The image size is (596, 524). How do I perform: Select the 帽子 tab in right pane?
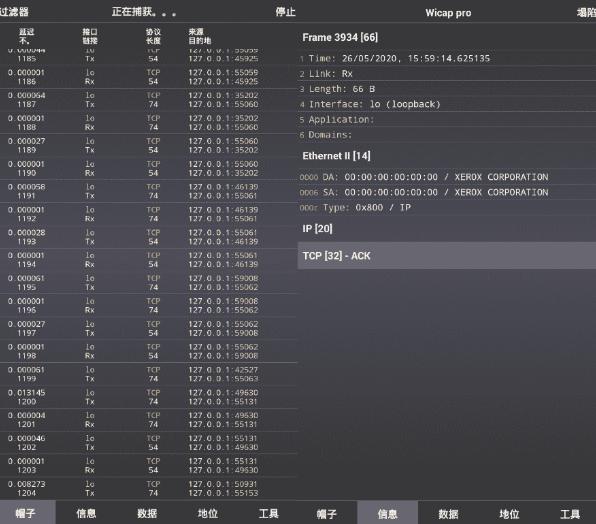click(x=327, y=513)
